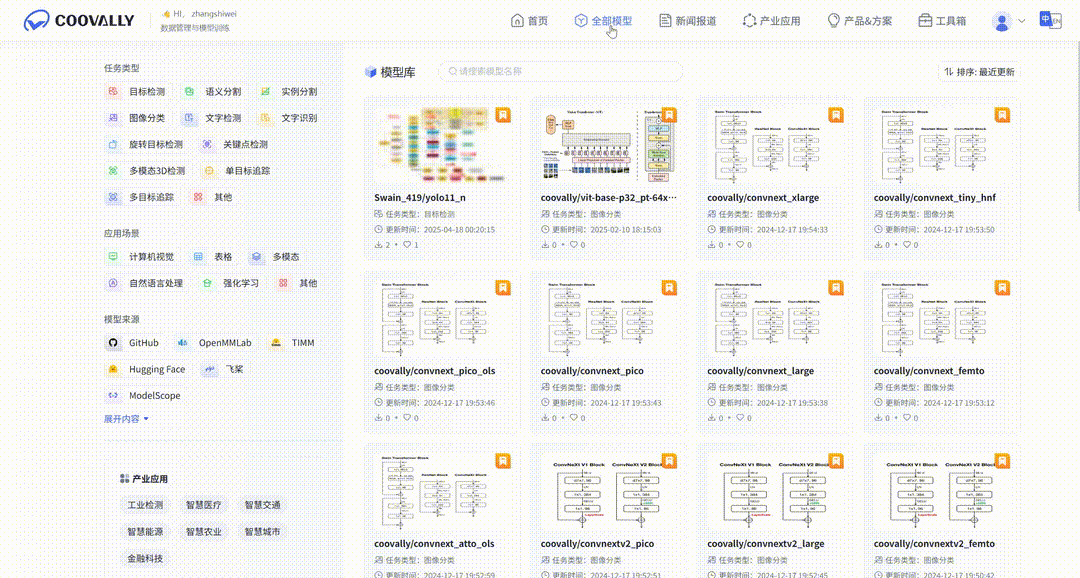Filter by 多模态3D检测 task type
This screenshot has height=578, width=1080.
coord(146,171)
